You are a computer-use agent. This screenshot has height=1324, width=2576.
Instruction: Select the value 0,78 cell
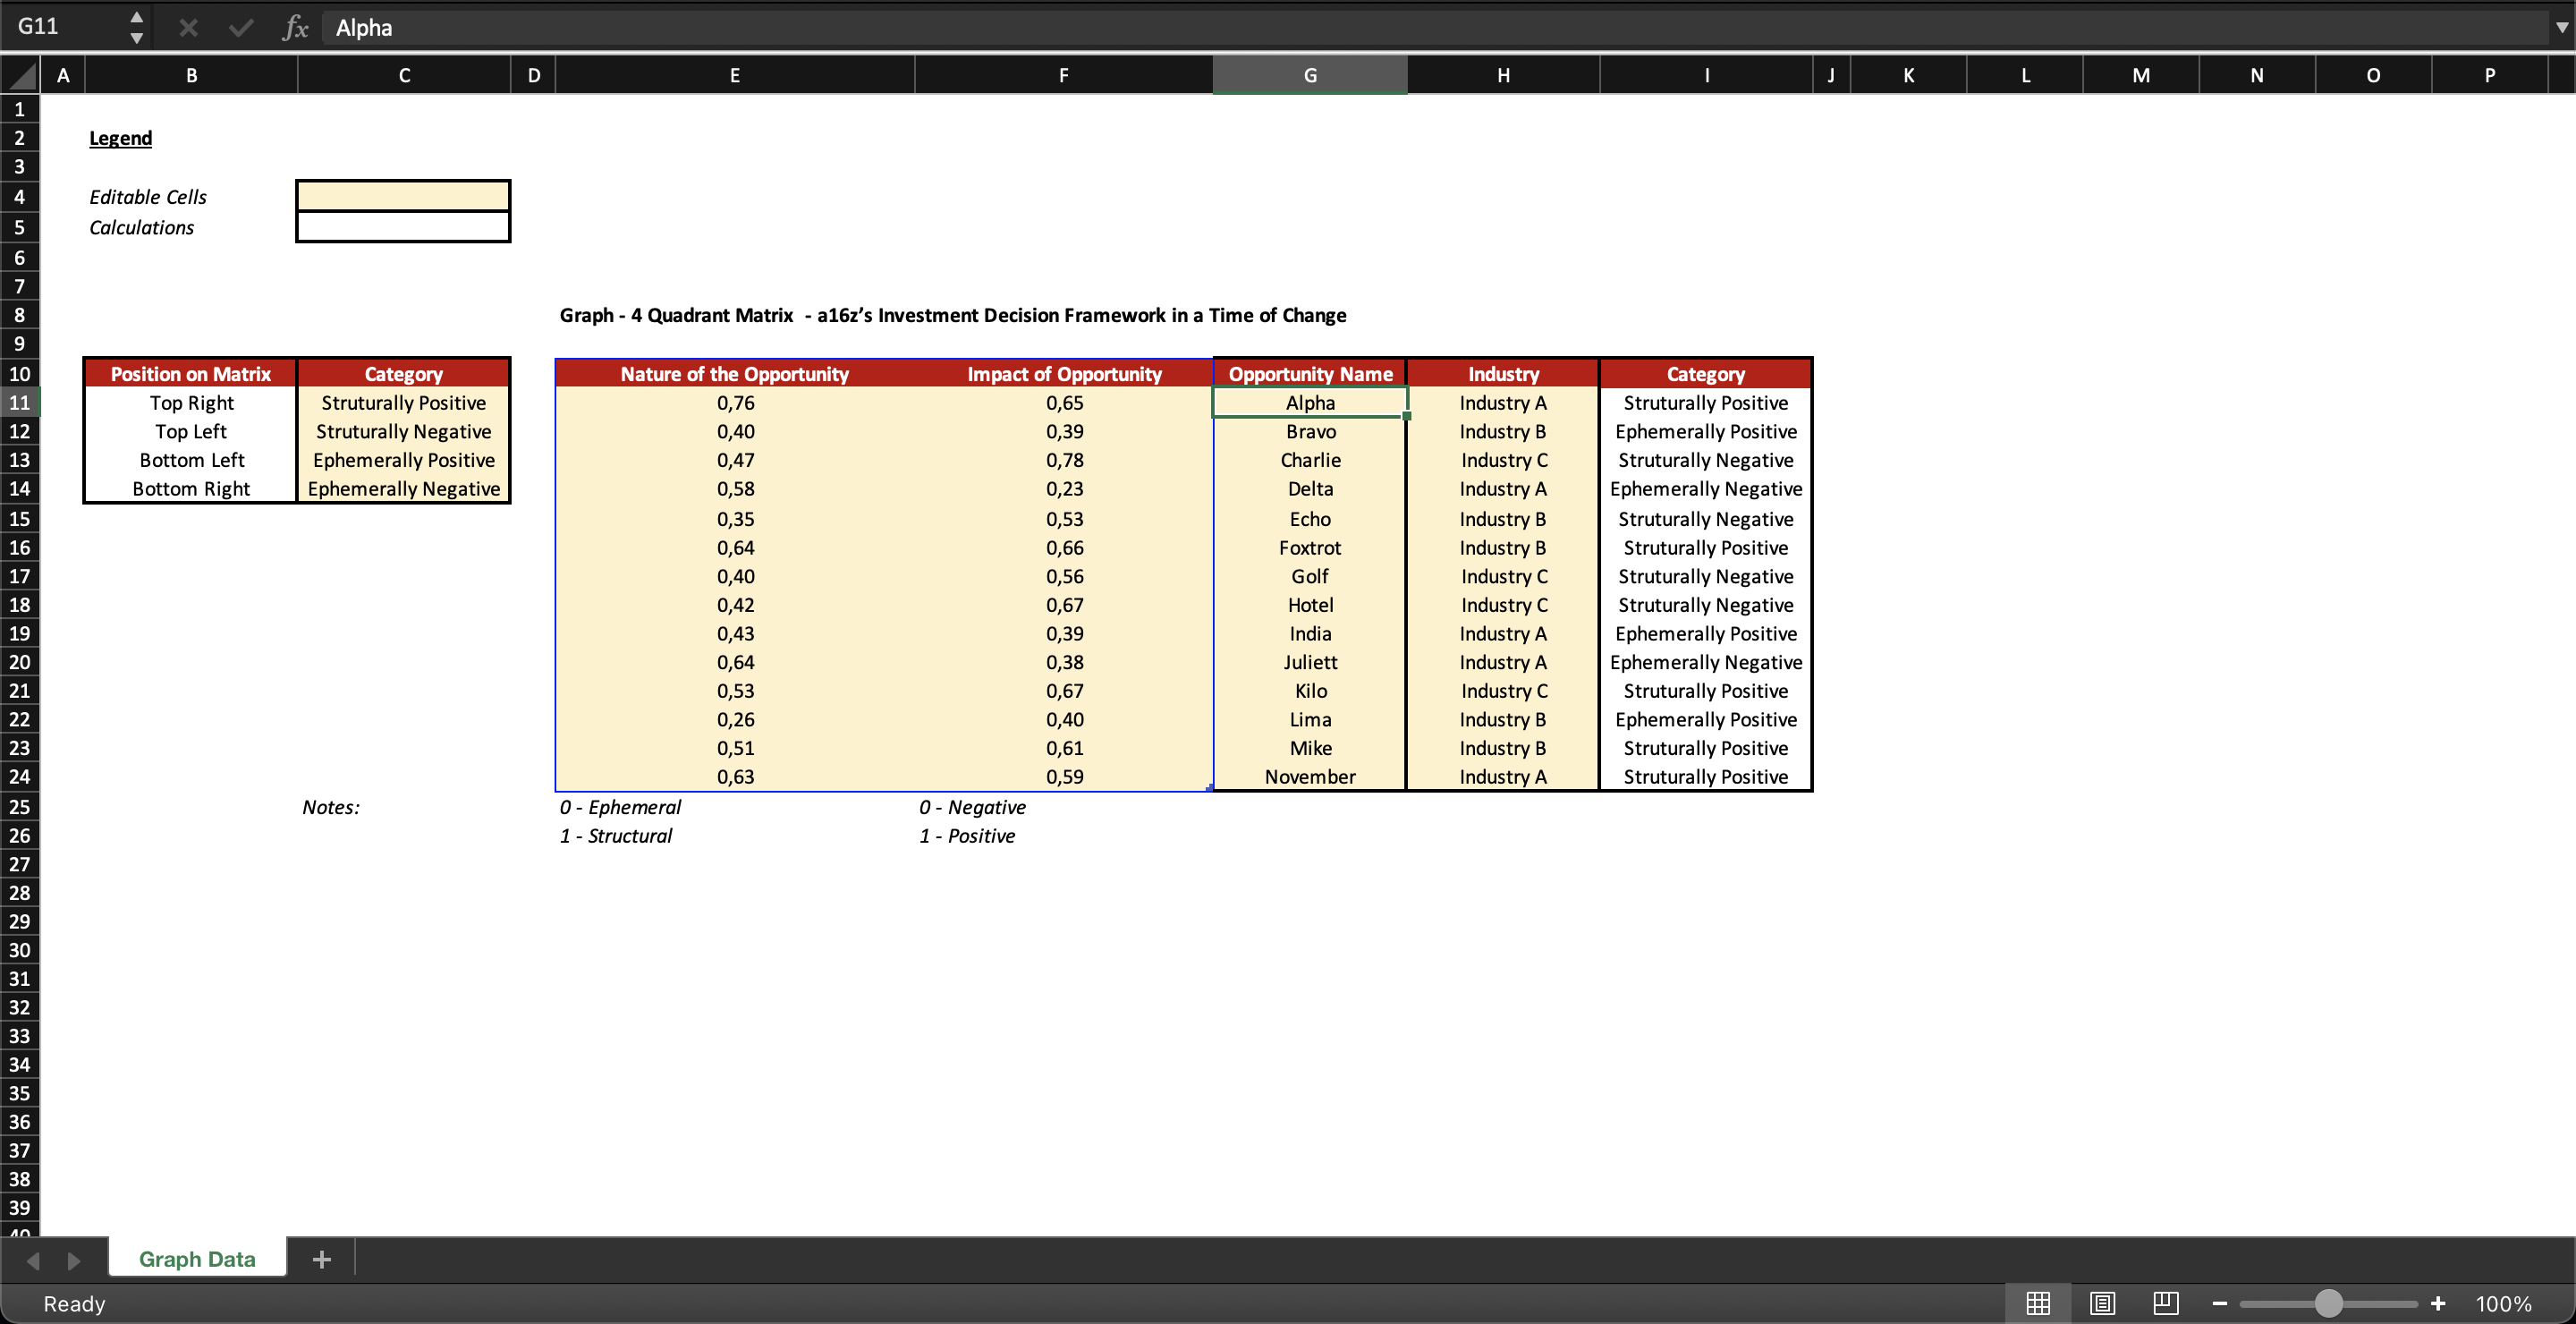click(x=1064, y=460)
